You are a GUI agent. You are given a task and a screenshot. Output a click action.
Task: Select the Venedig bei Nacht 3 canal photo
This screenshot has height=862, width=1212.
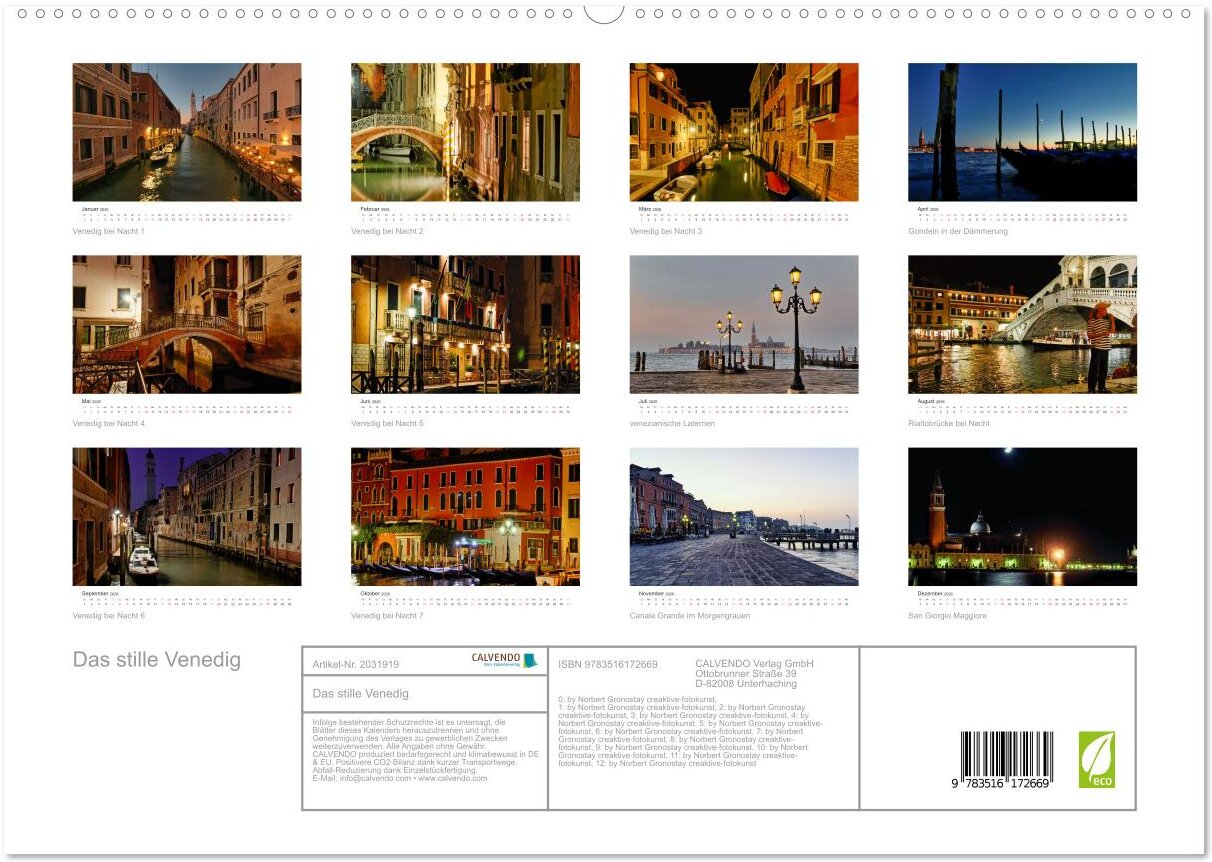click(744, 132)
